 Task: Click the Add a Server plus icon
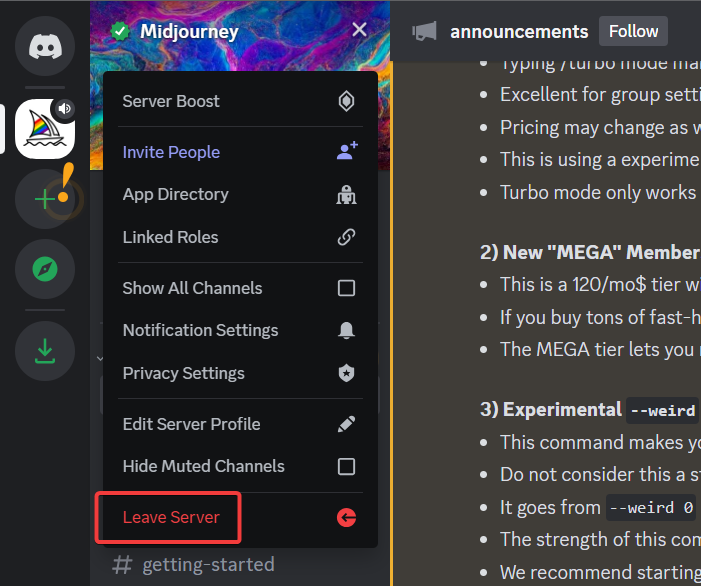click(x=44, y=199)
